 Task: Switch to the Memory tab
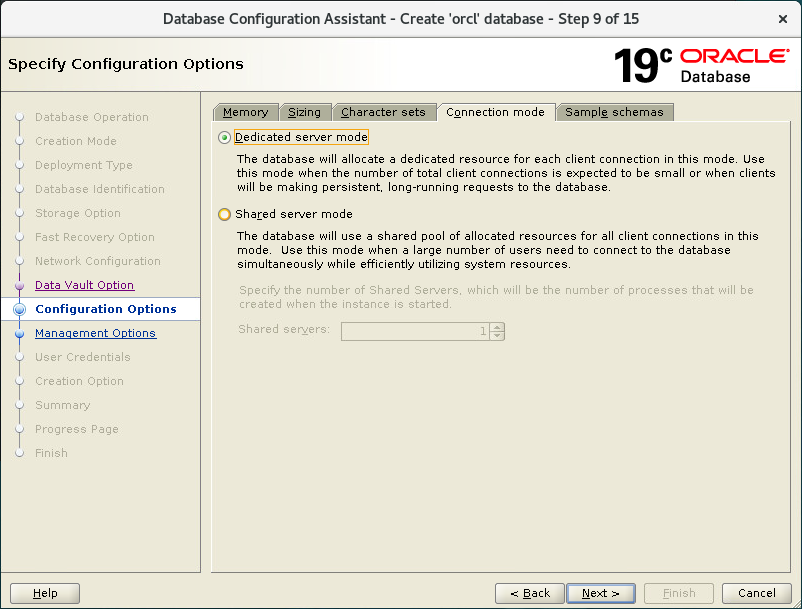click(x=246, y=112)
